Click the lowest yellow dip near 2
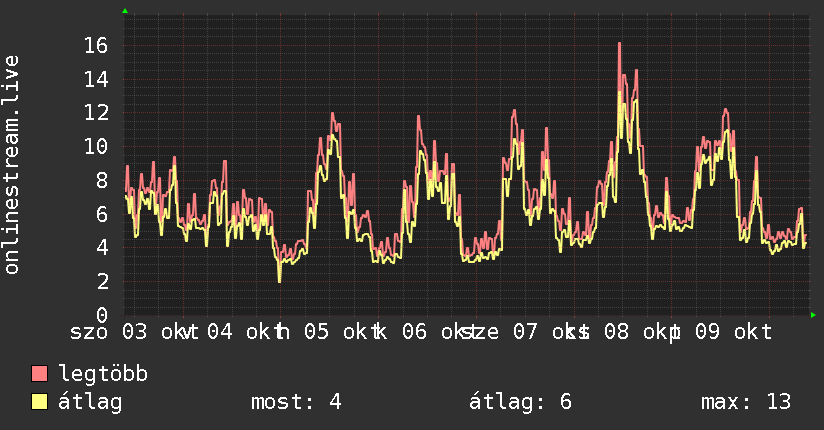This screenshot has width=824, height=430. (280, 281)
